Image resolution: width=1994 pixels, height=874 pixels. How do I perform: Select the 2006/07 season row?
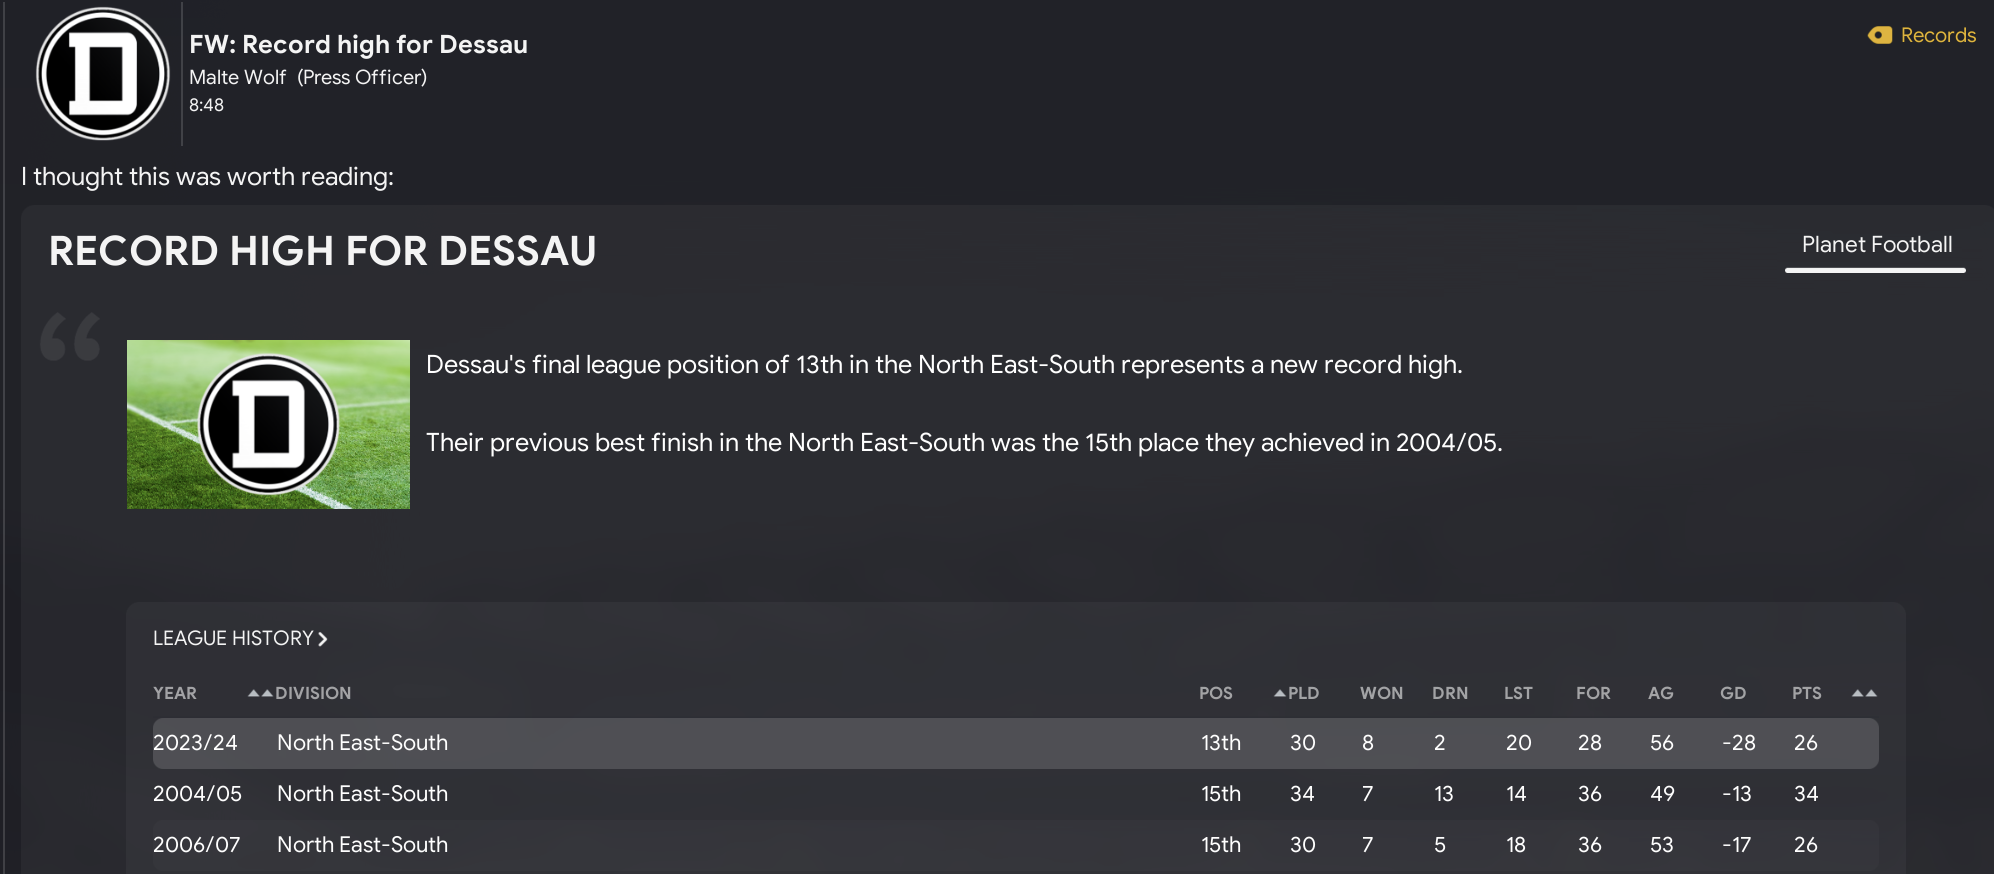tap(1015, 845)
